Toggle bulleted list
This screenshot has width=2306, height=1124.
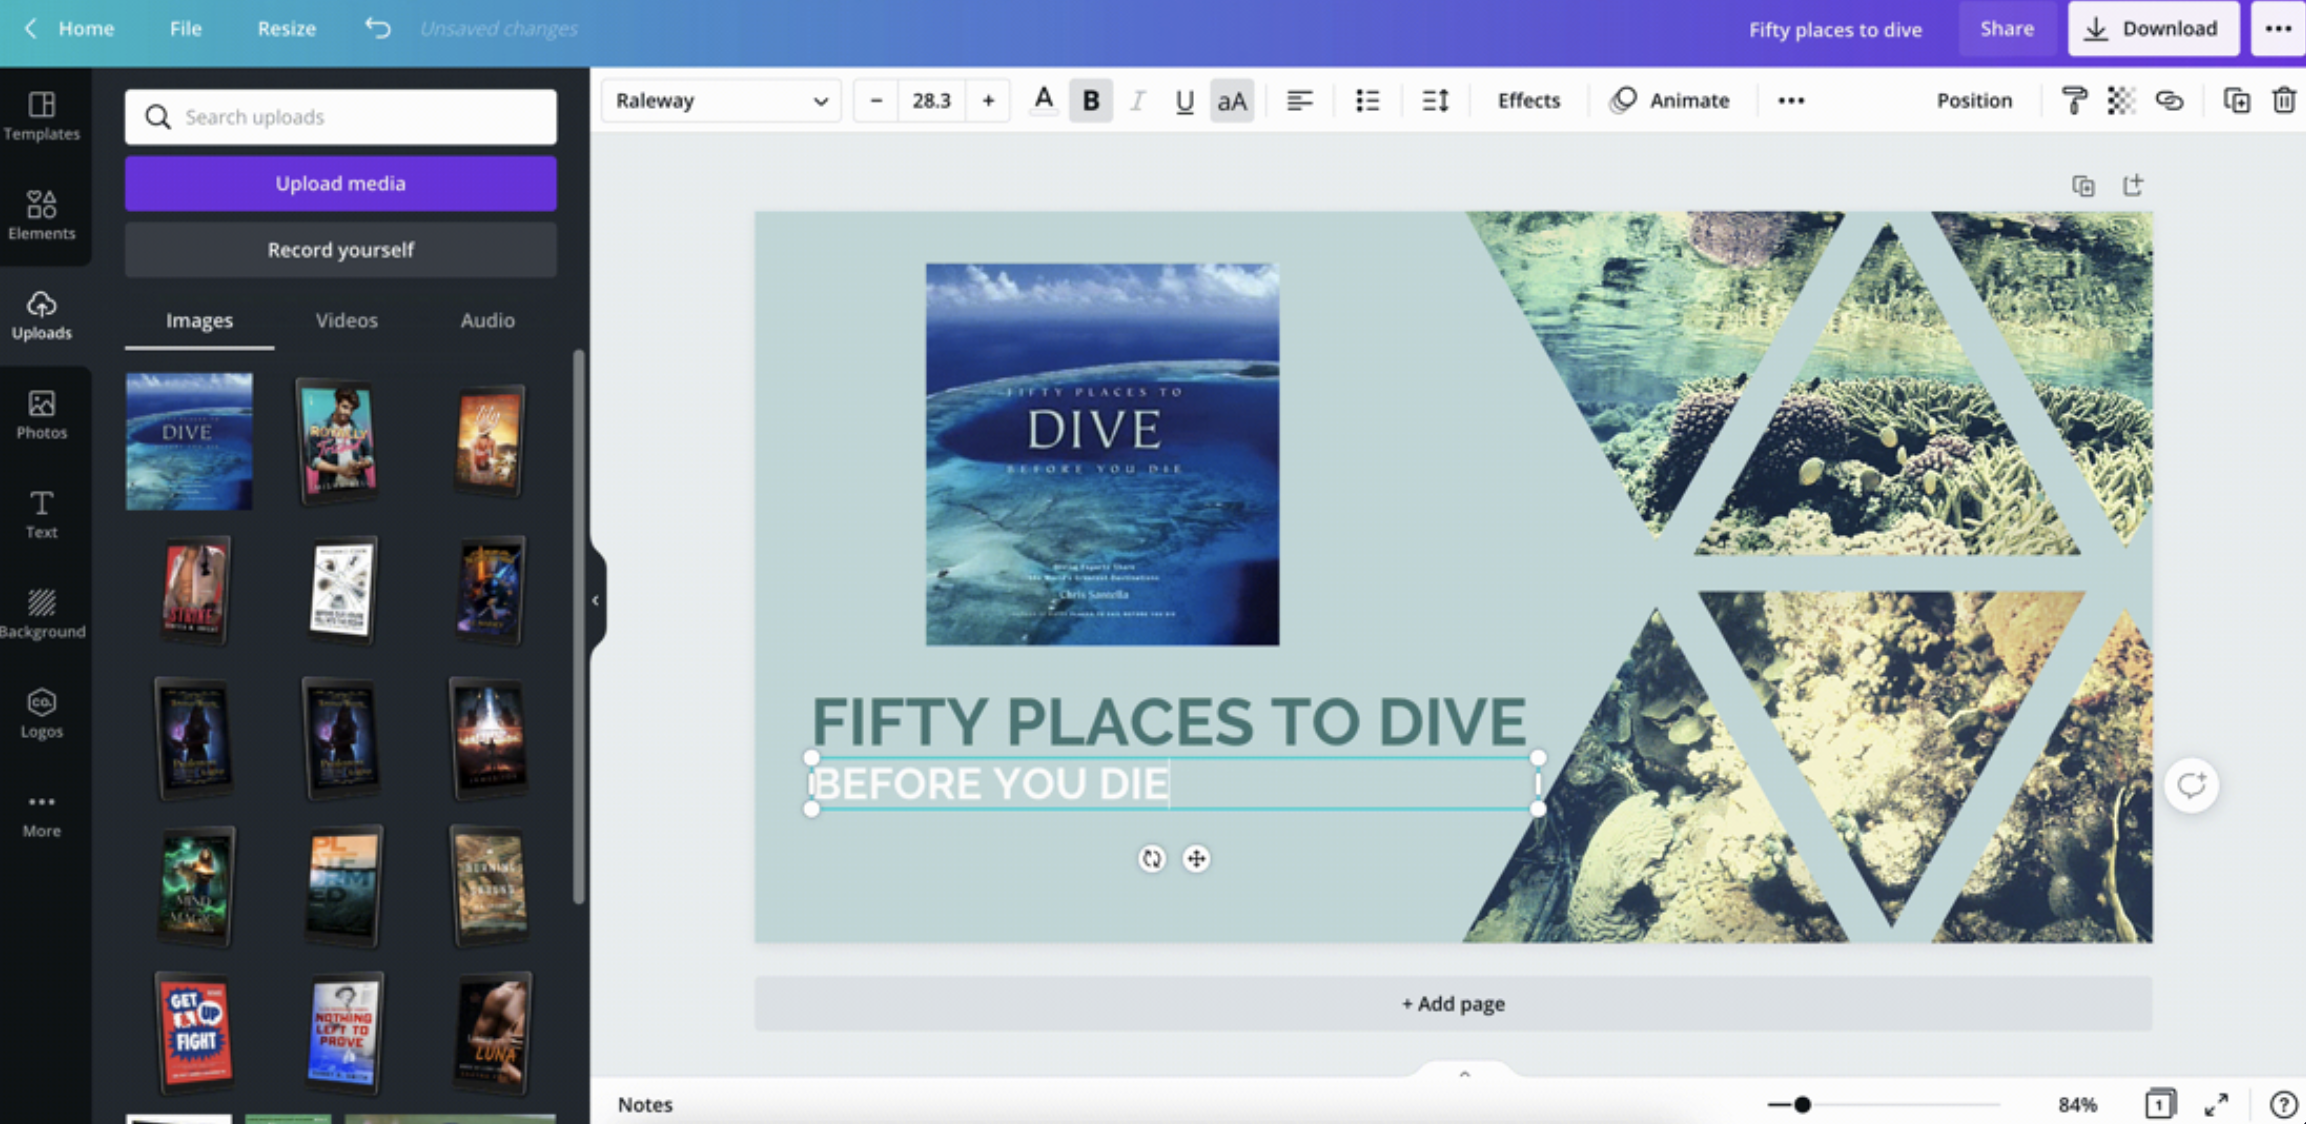(x=1367, y=100)
